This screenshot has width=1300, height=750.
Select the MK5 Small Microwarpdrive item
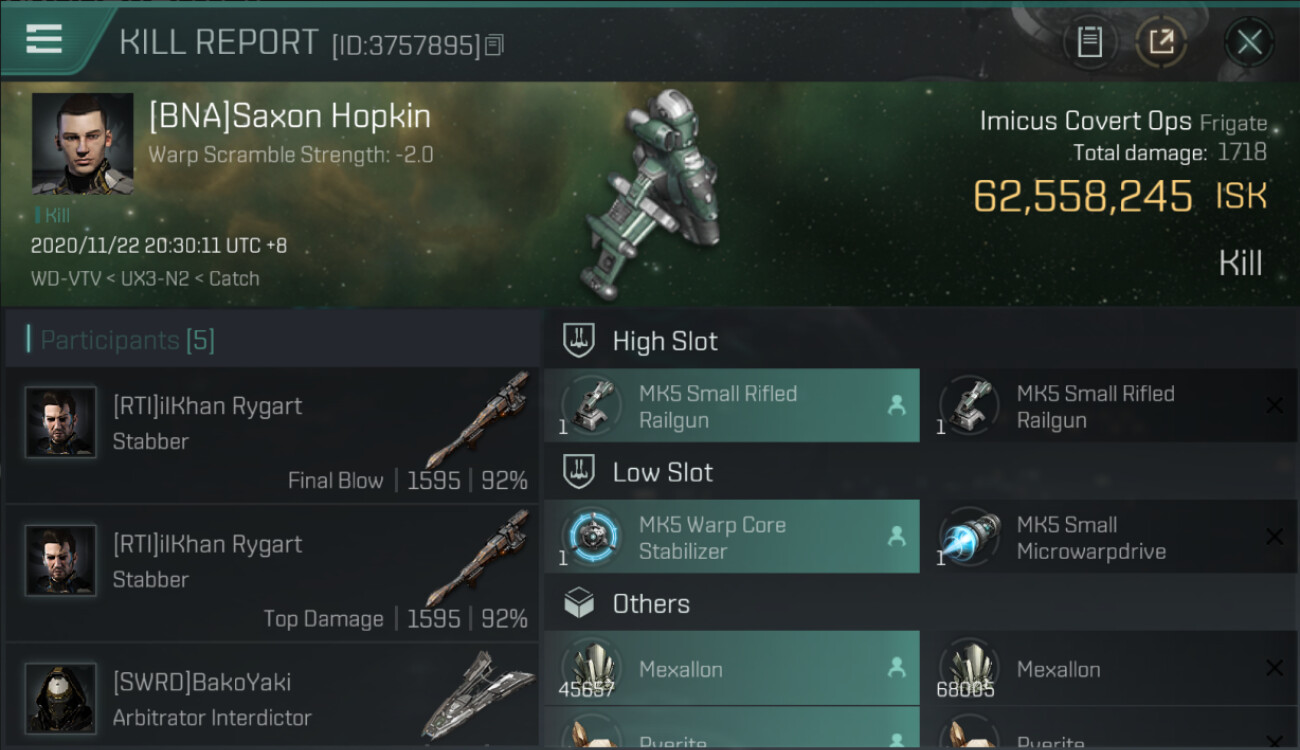[x=1110, y=537]
